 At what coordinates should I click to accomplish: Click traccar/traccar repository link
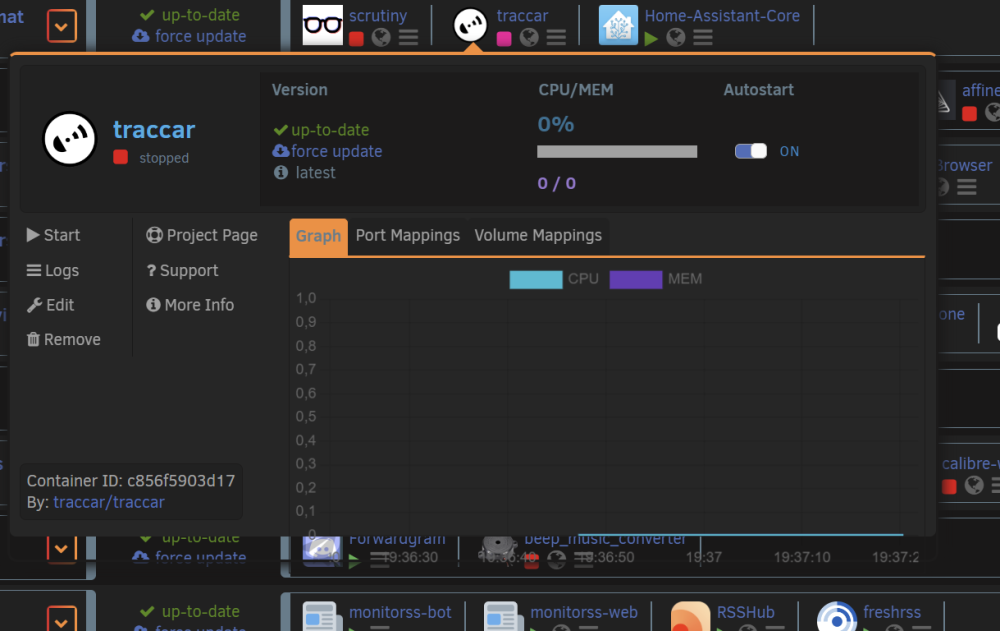tap(109, 502)
